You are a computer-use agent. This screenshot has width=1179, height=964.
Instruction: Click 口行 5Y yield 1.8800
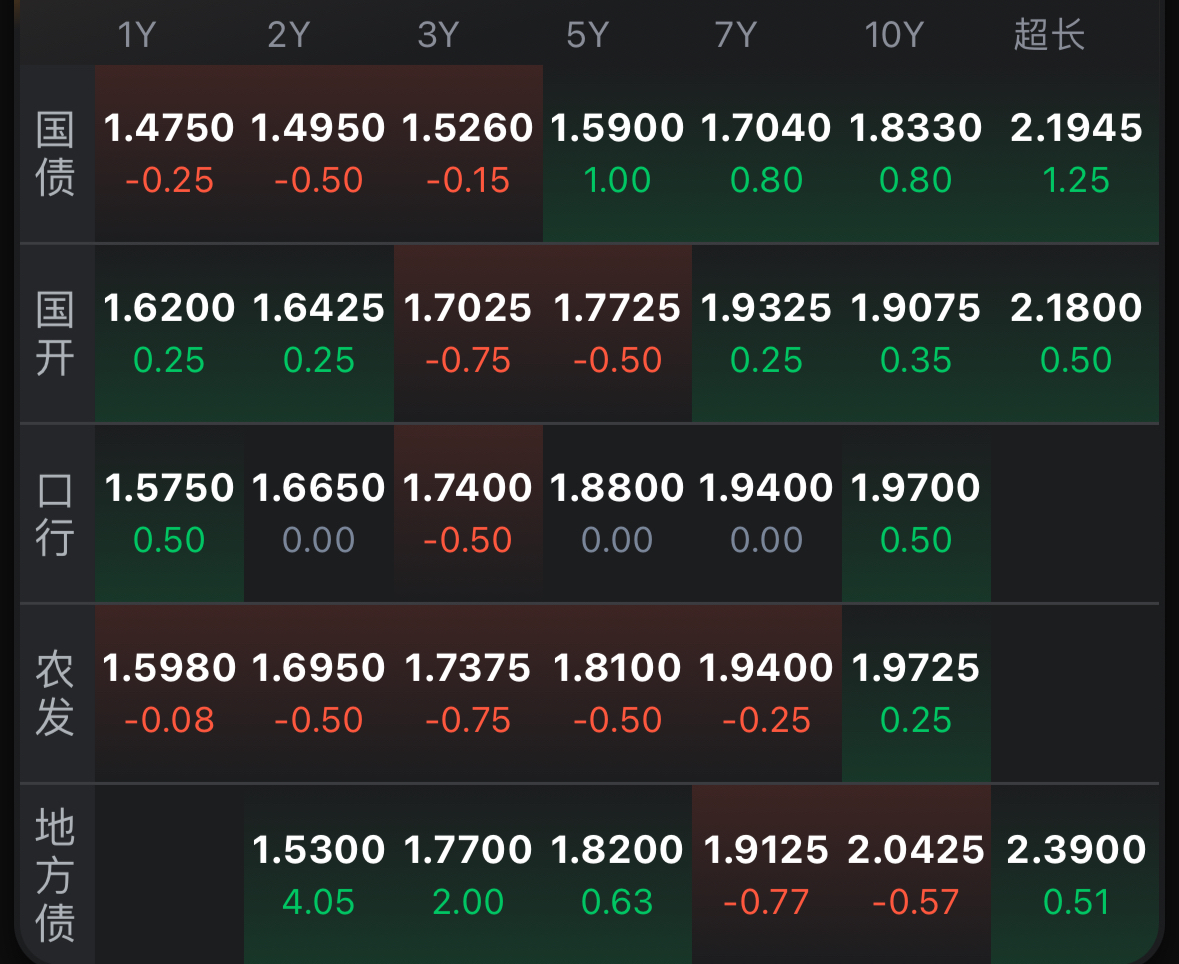click(x=617, y=513)
